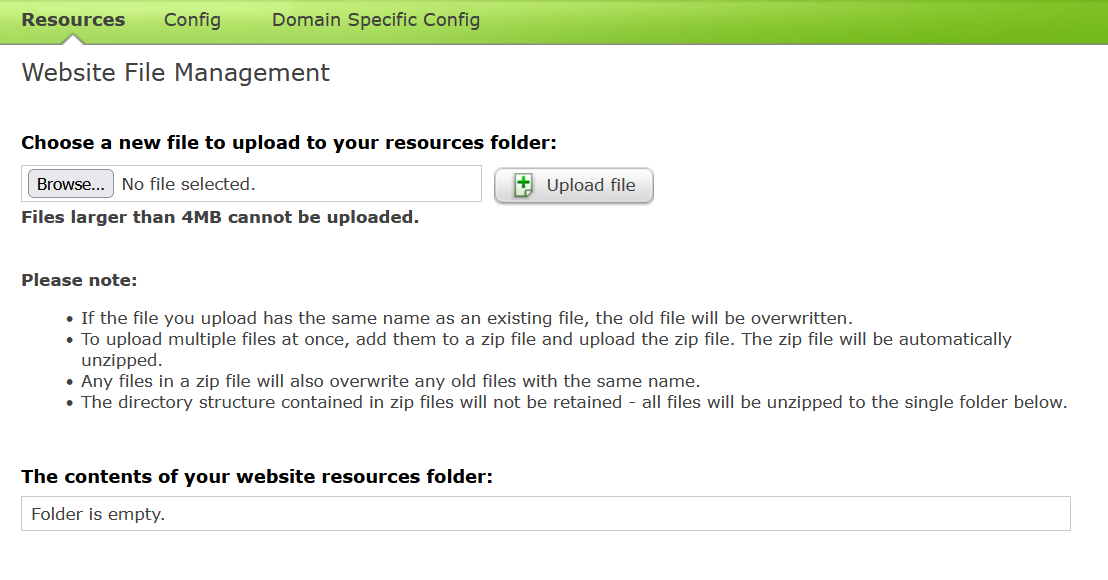Screen dimensions: 1108x580
Task: Click the empty green header bar area
Action: point(791,21)
